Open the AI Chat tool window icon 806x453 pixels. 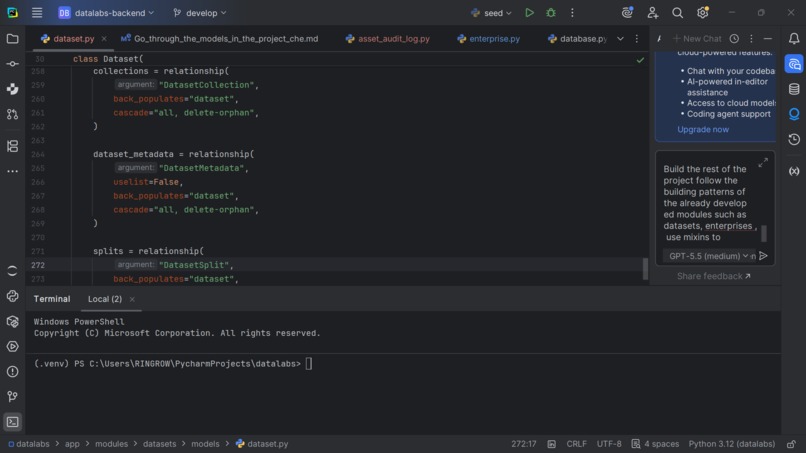pyautogui.click(x=794, y=64)
